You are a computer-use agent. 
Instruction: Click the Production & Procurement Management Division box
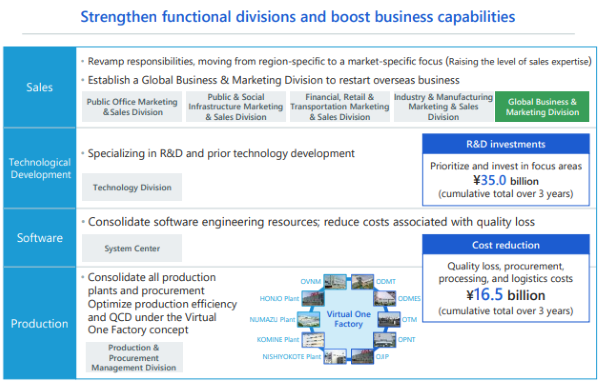(134, 357)
